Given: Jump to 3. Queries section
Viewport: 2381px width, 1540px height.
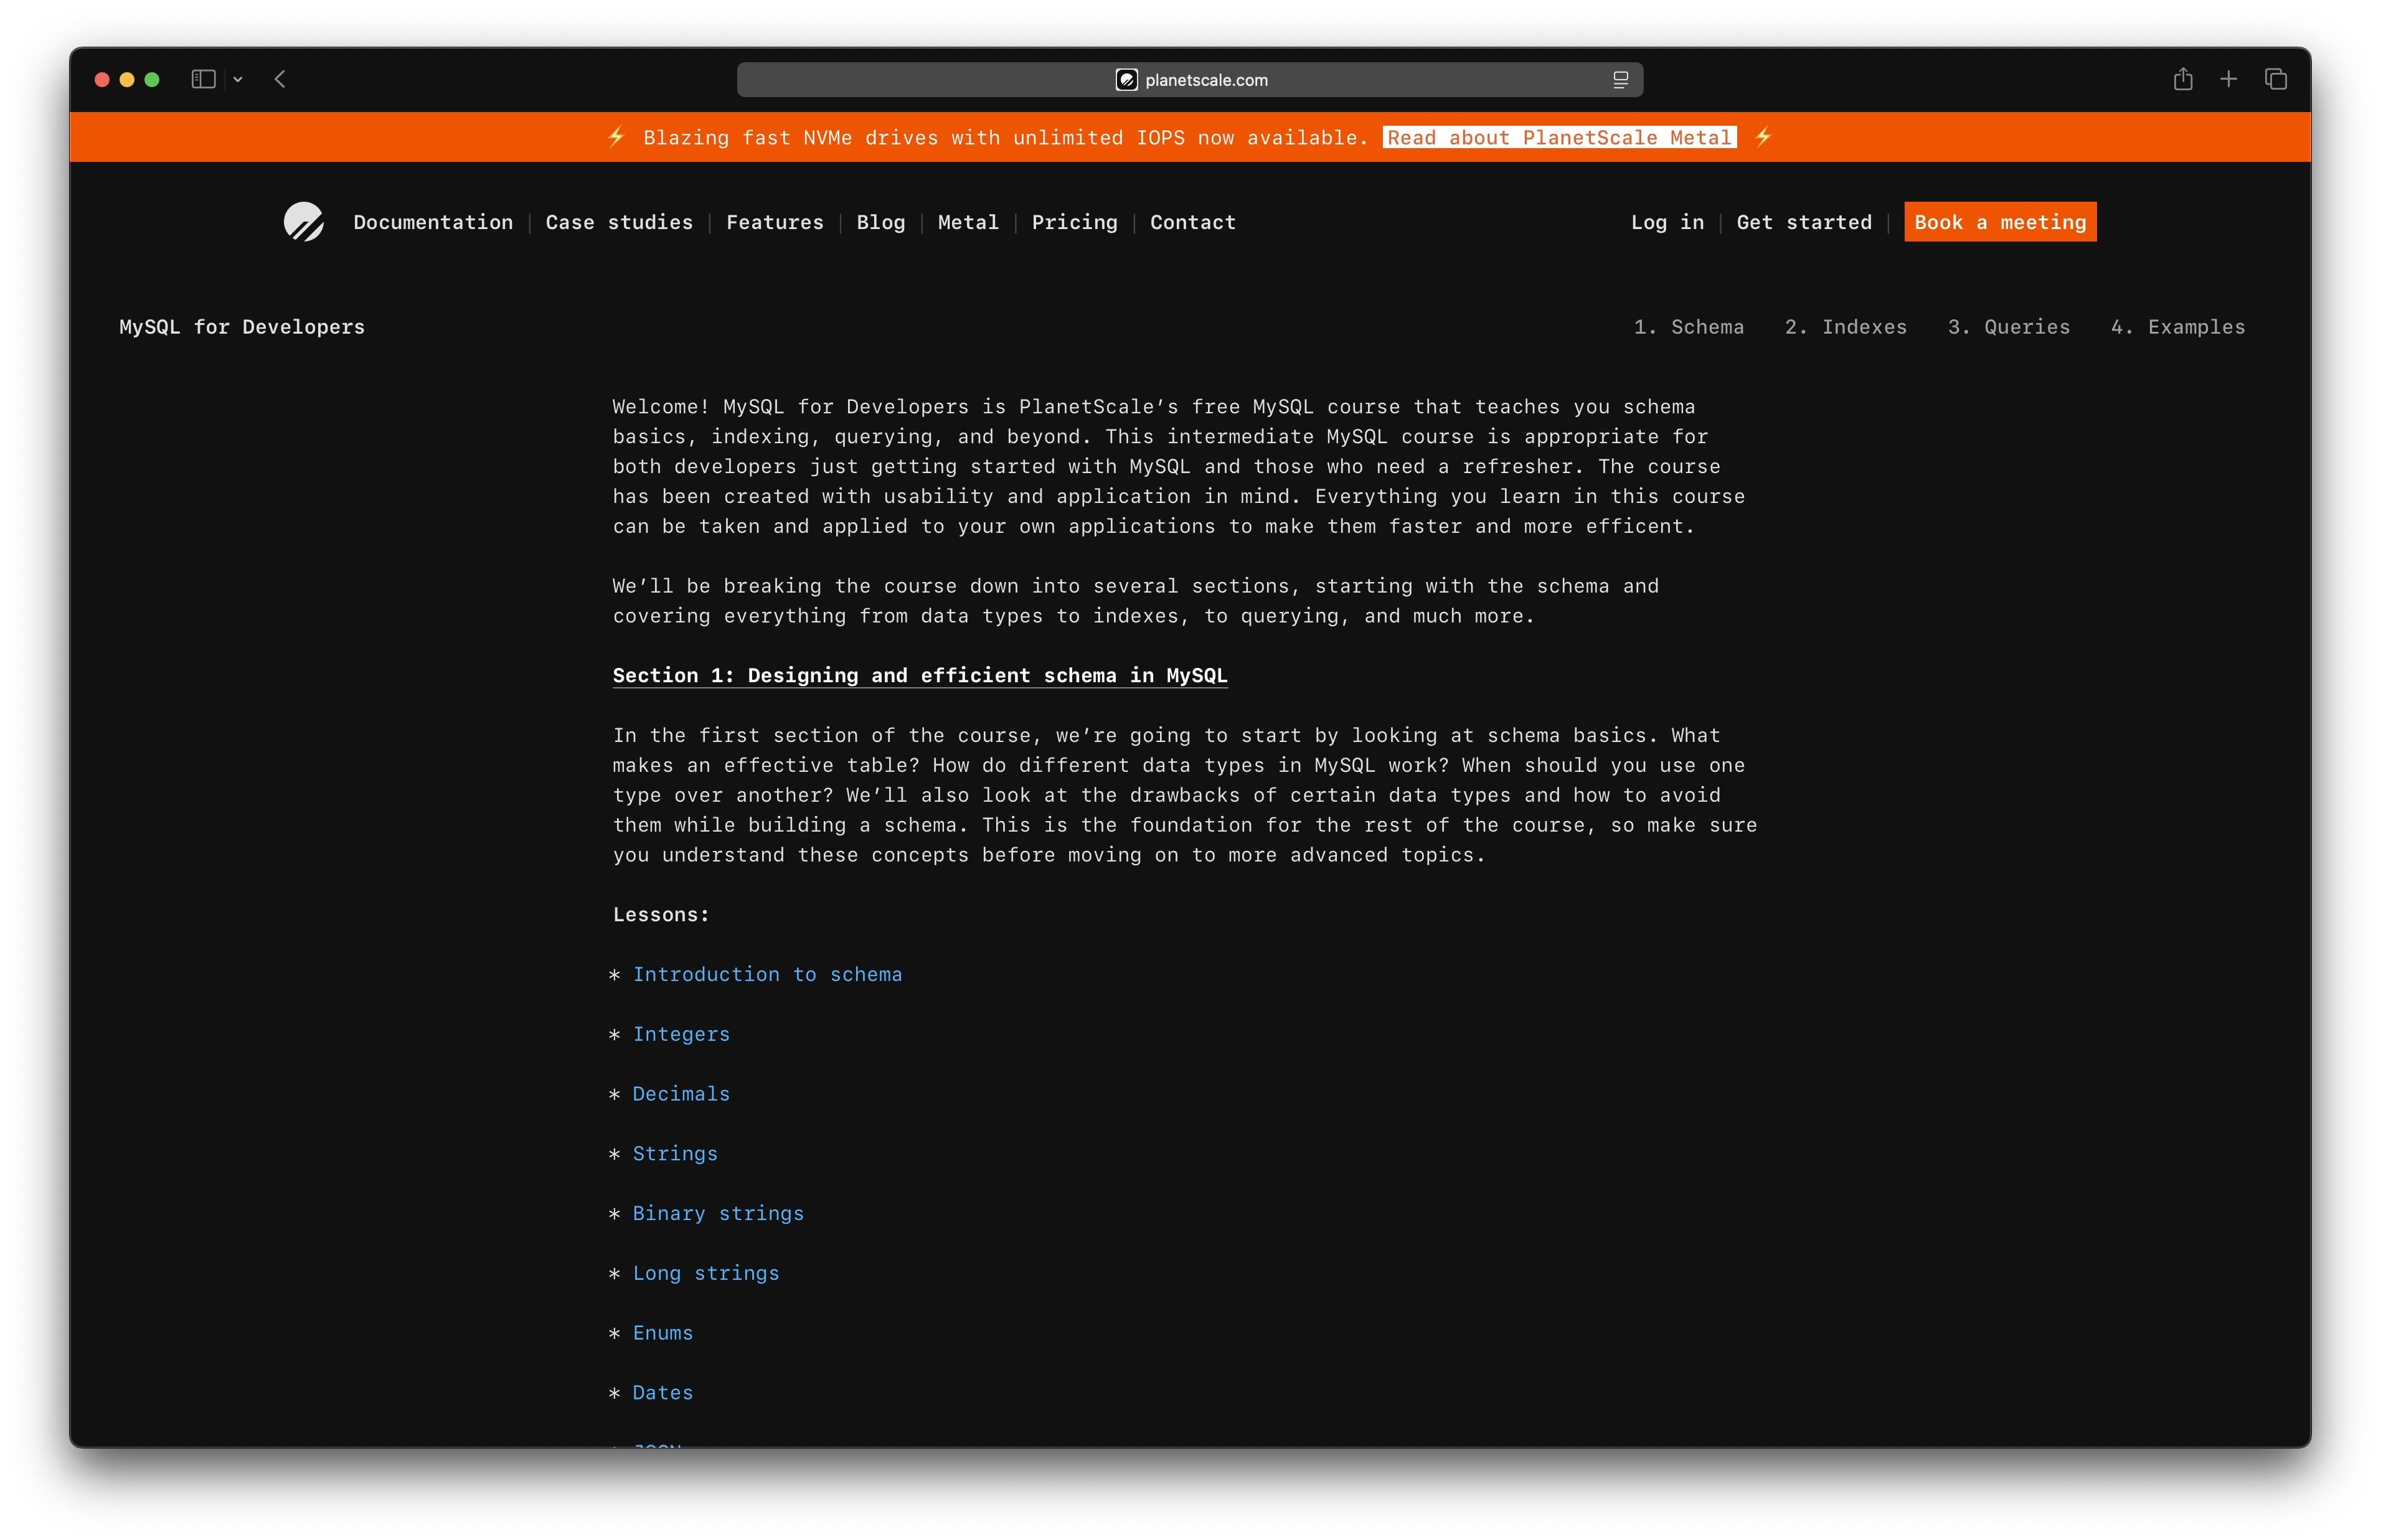Looking at the screenshot, I should (2008, 327).
